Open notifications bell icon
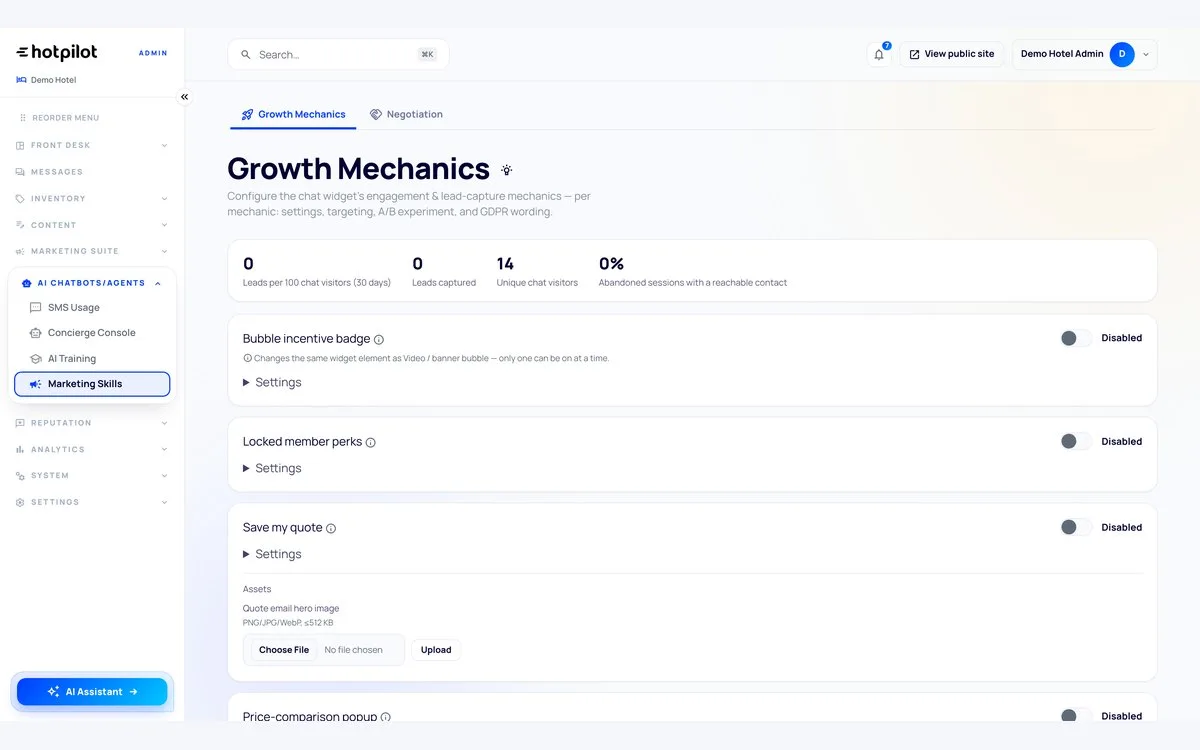The width and height of the screenshot is (1200, 750). pos(879,54)
